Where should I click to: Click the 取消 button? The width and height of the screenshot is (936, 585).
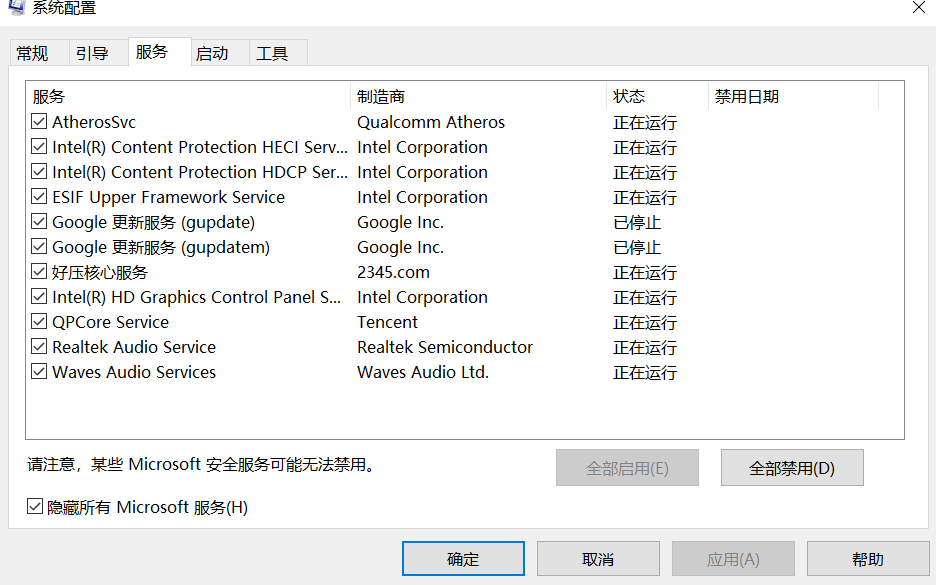point(598,559)
